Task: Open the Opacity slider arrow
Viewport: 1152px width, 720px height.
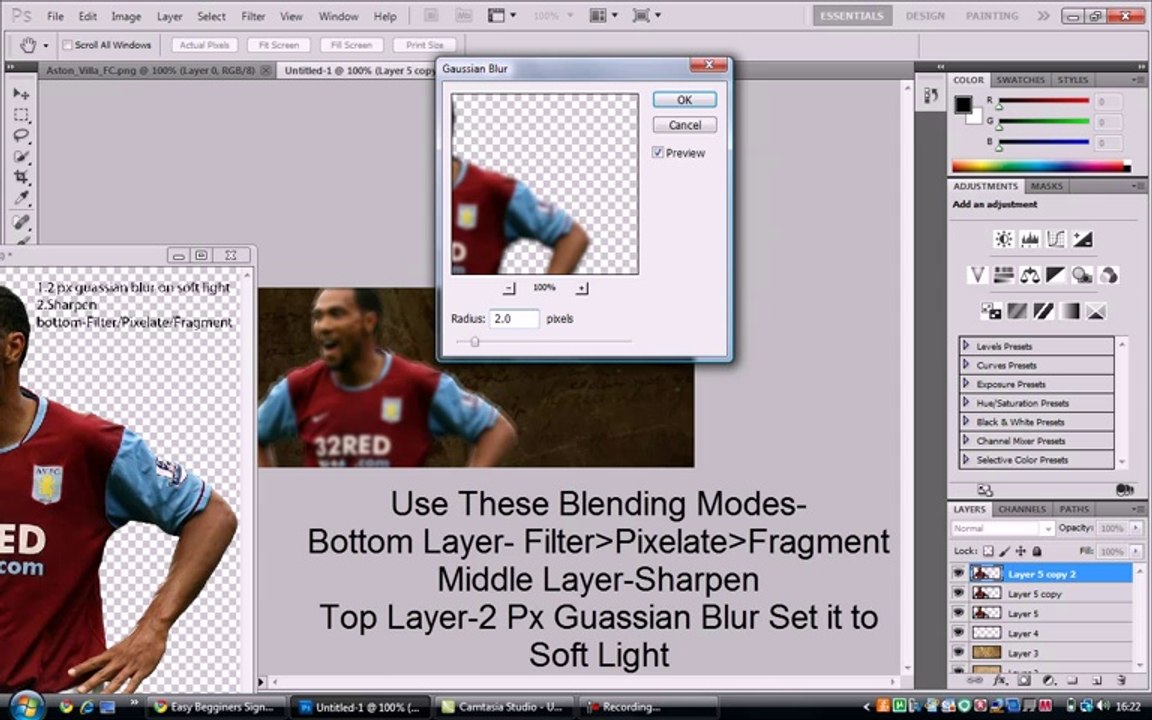Action: click(x=1136, y=528)
